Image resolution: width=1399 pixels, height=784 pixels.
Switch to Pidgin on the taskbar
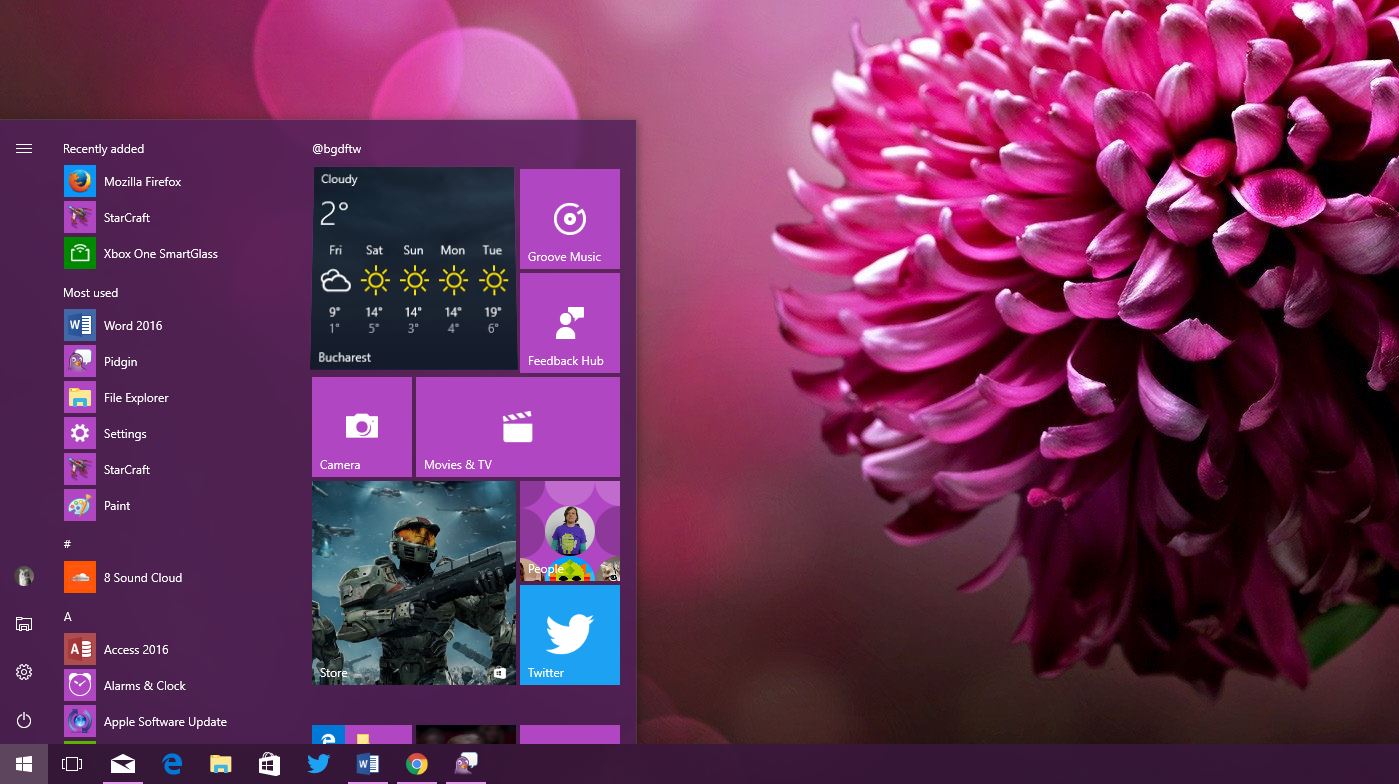[x=466, y=764]
